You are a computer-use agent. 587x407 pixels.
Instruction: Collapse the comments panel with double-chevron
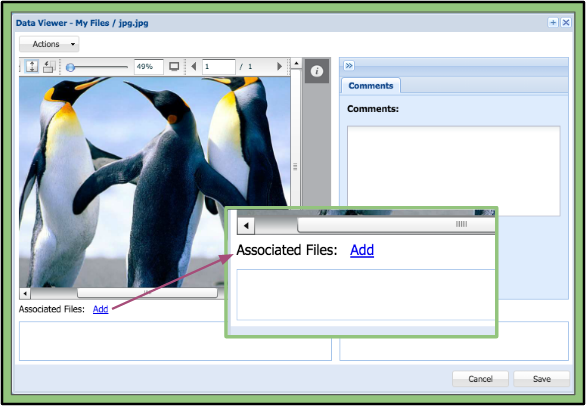pos(349,66)
